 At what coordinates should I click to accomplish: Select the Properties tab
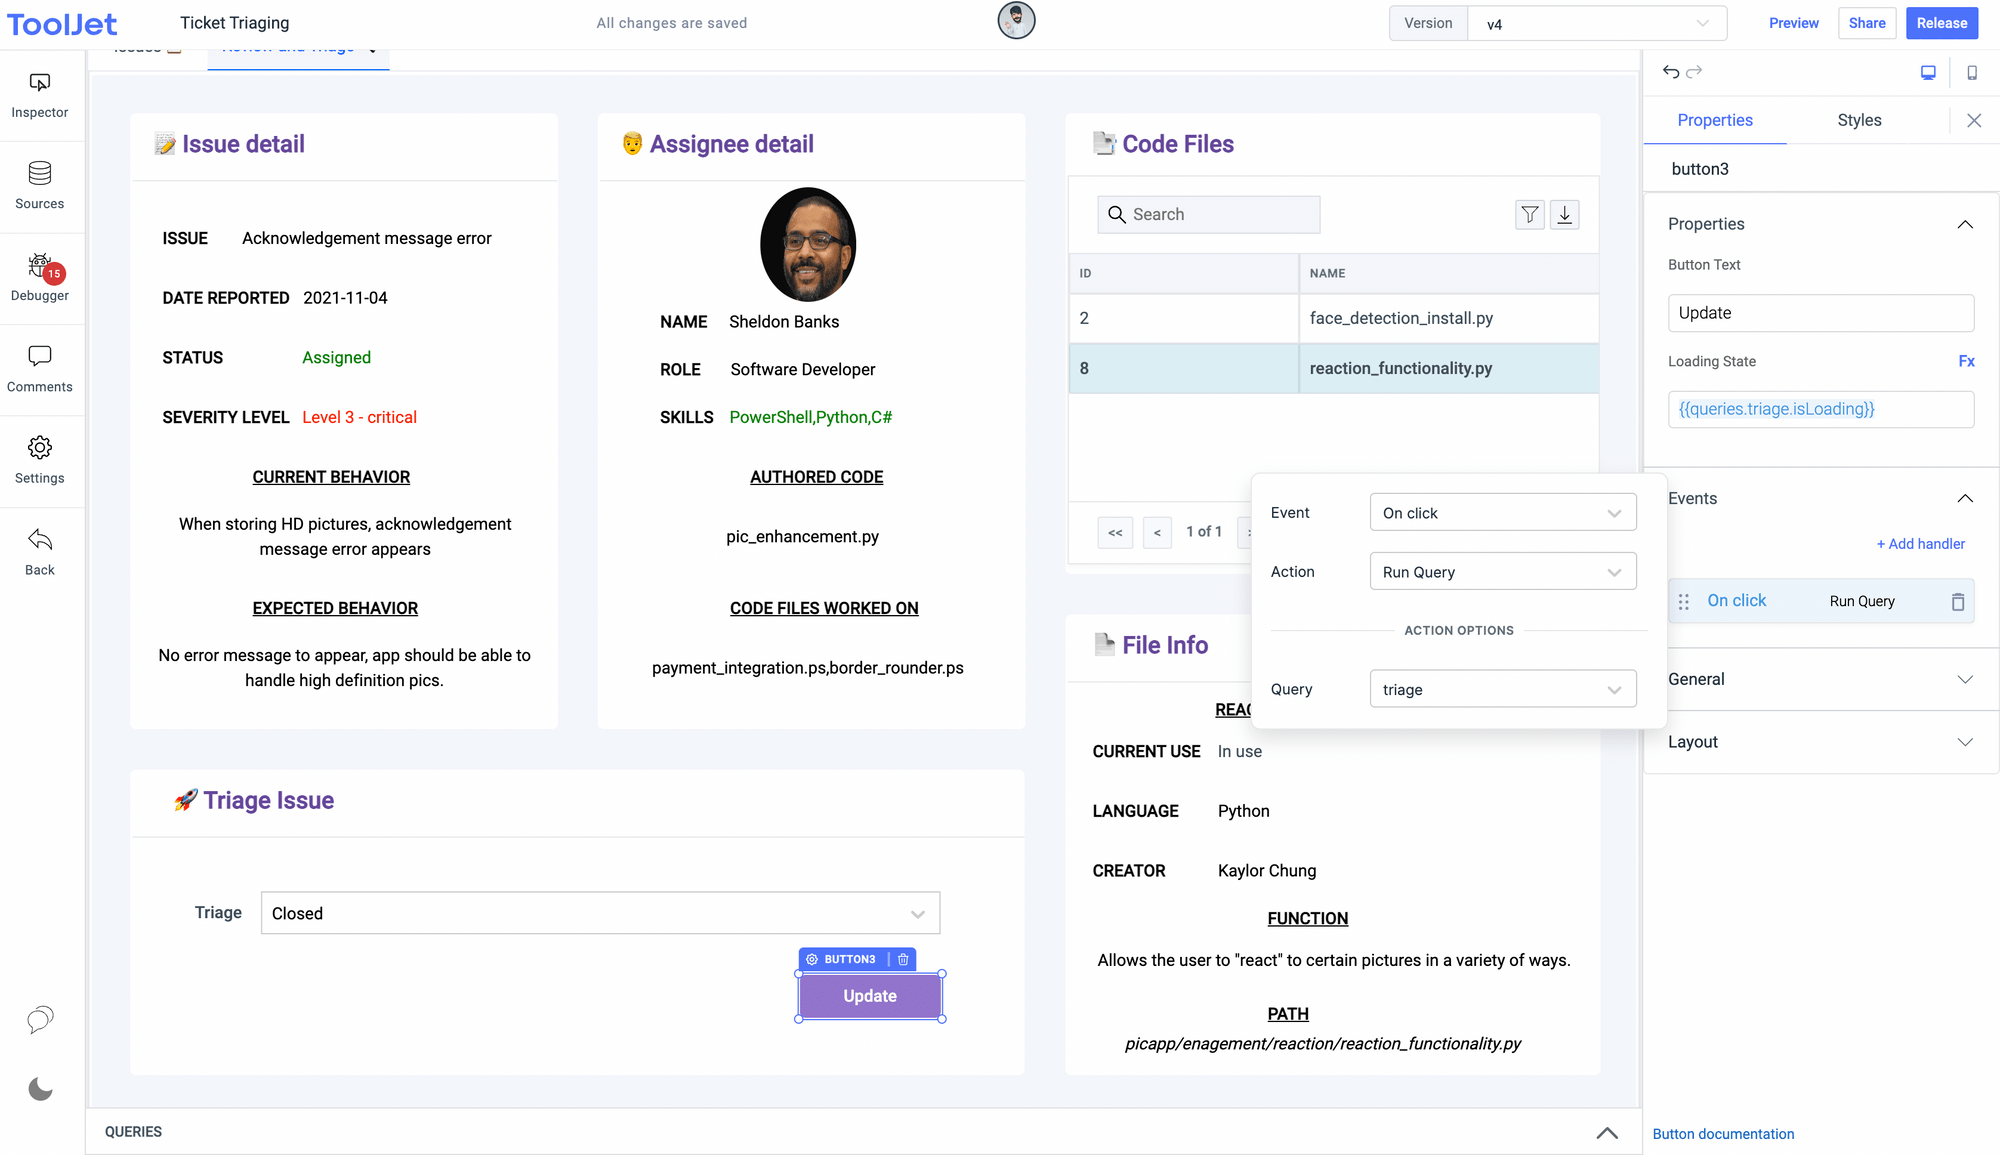(1715, 120)
